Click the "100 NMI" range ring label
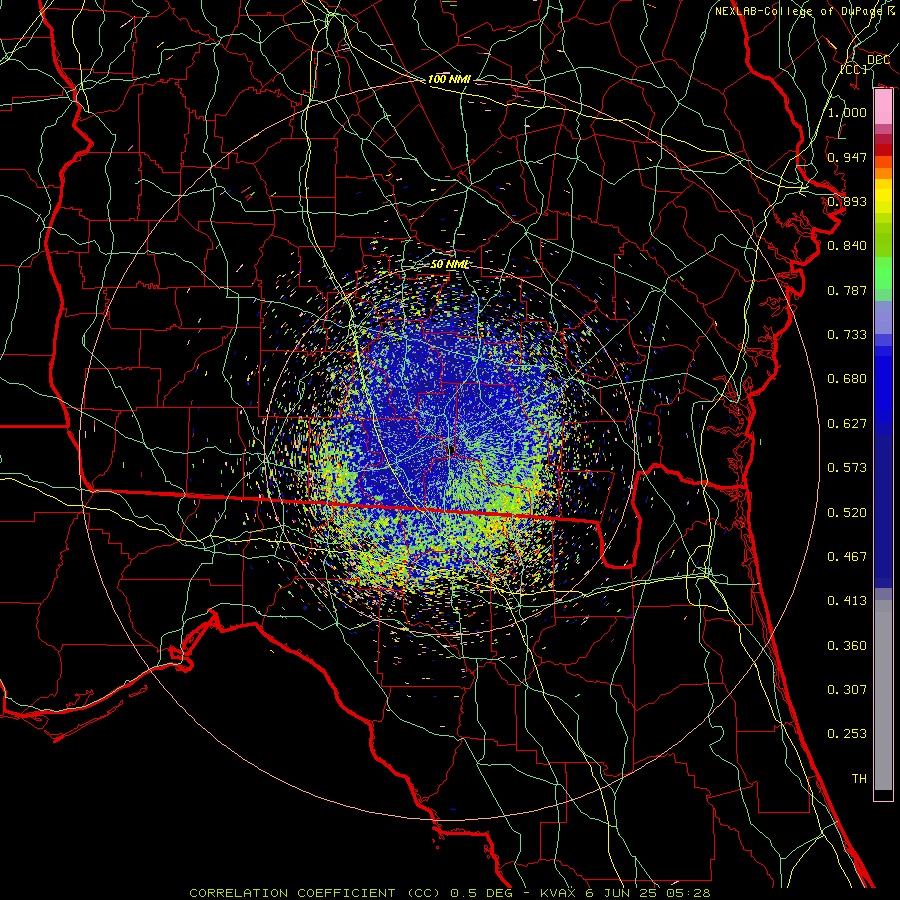900x900 pixels. 449,79
